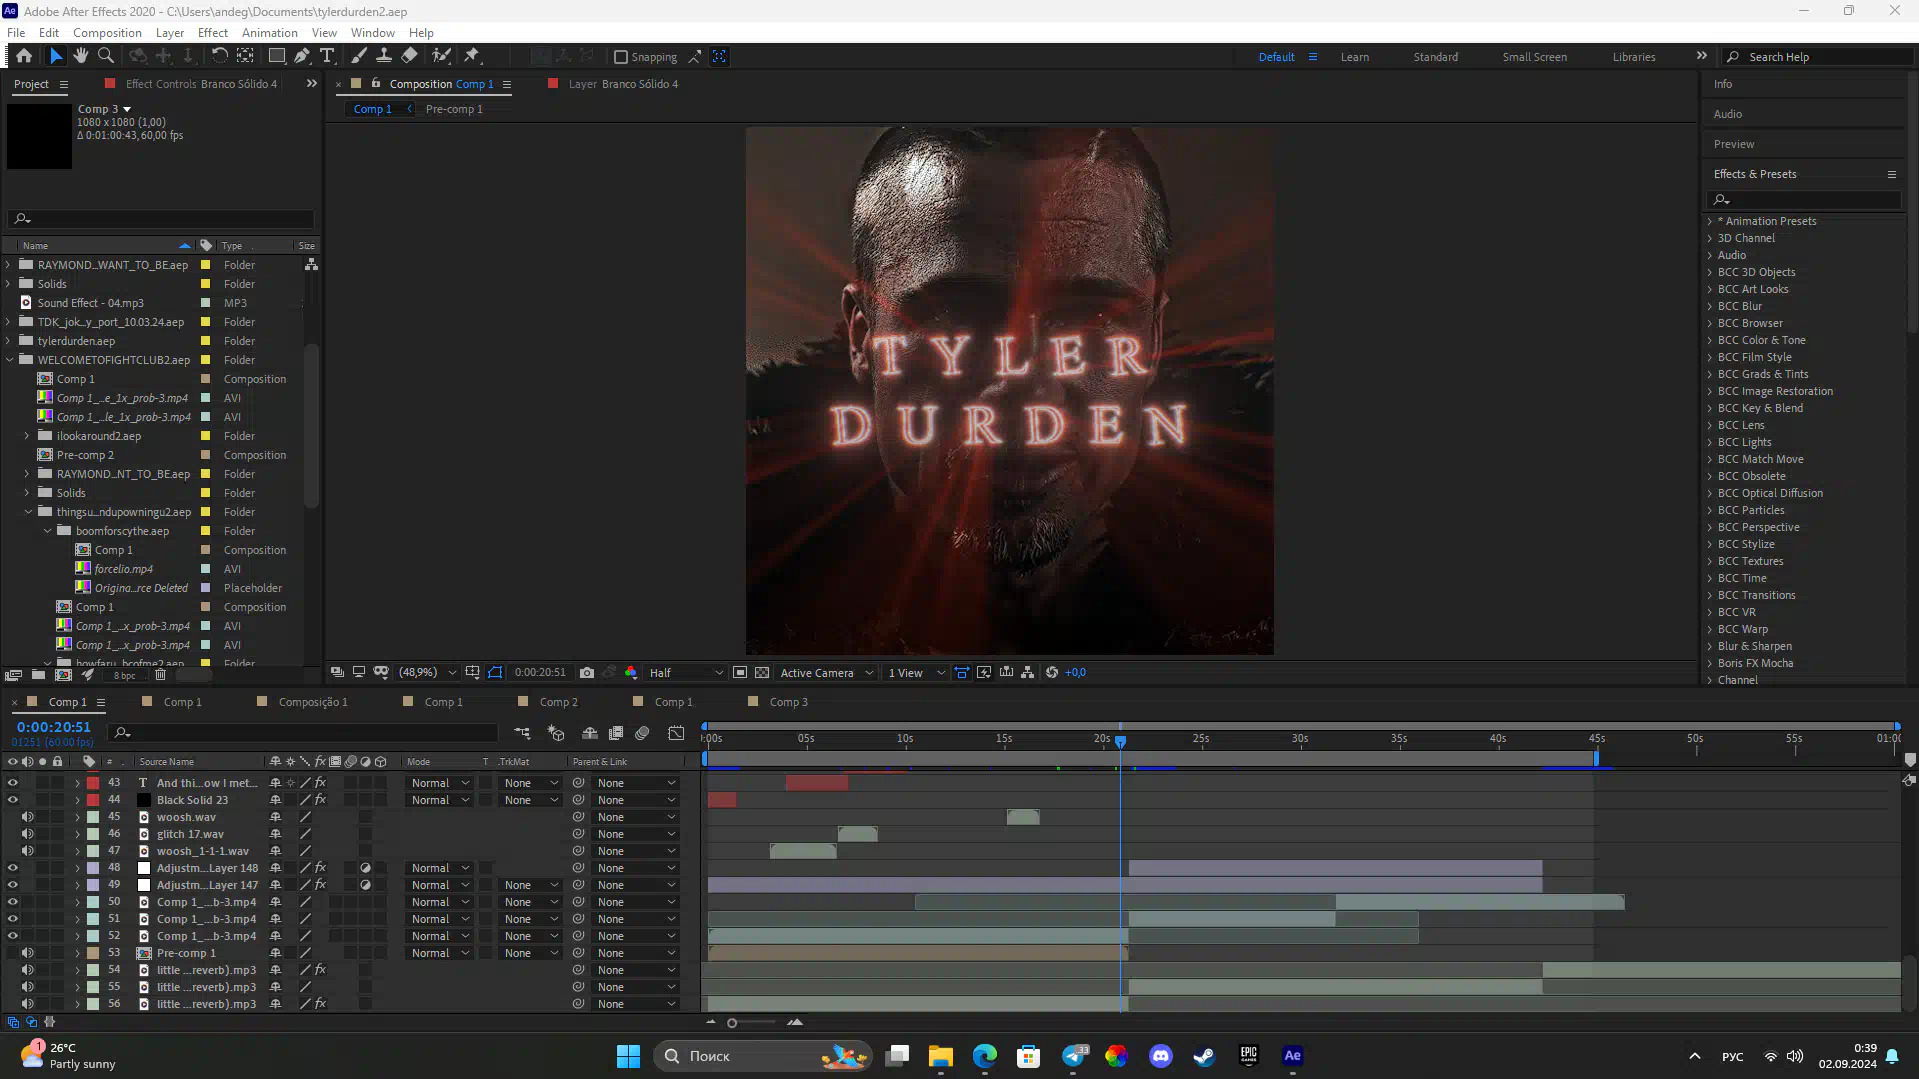Toggle transparency grid in viewer

point(762,673)
